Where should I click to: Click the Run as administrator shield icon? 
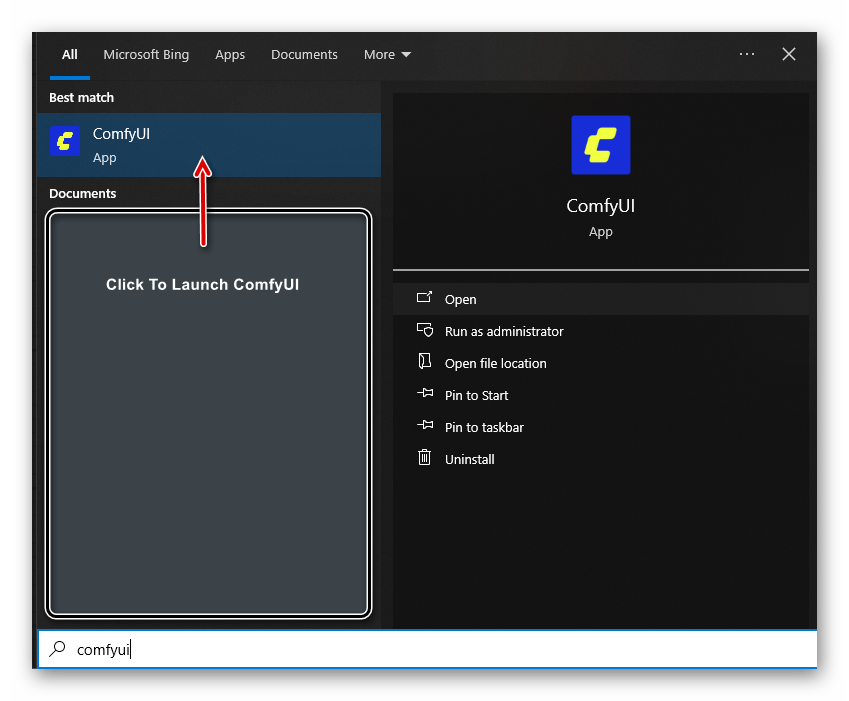(425, 331)
